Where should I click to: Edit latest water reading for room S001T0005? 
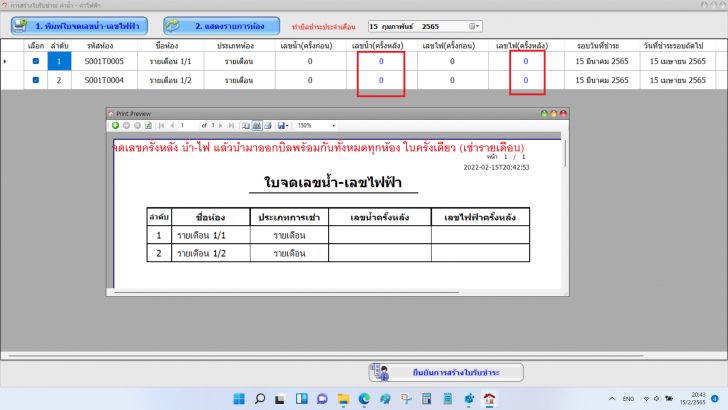pyautogui.click(x=381, y=61)
